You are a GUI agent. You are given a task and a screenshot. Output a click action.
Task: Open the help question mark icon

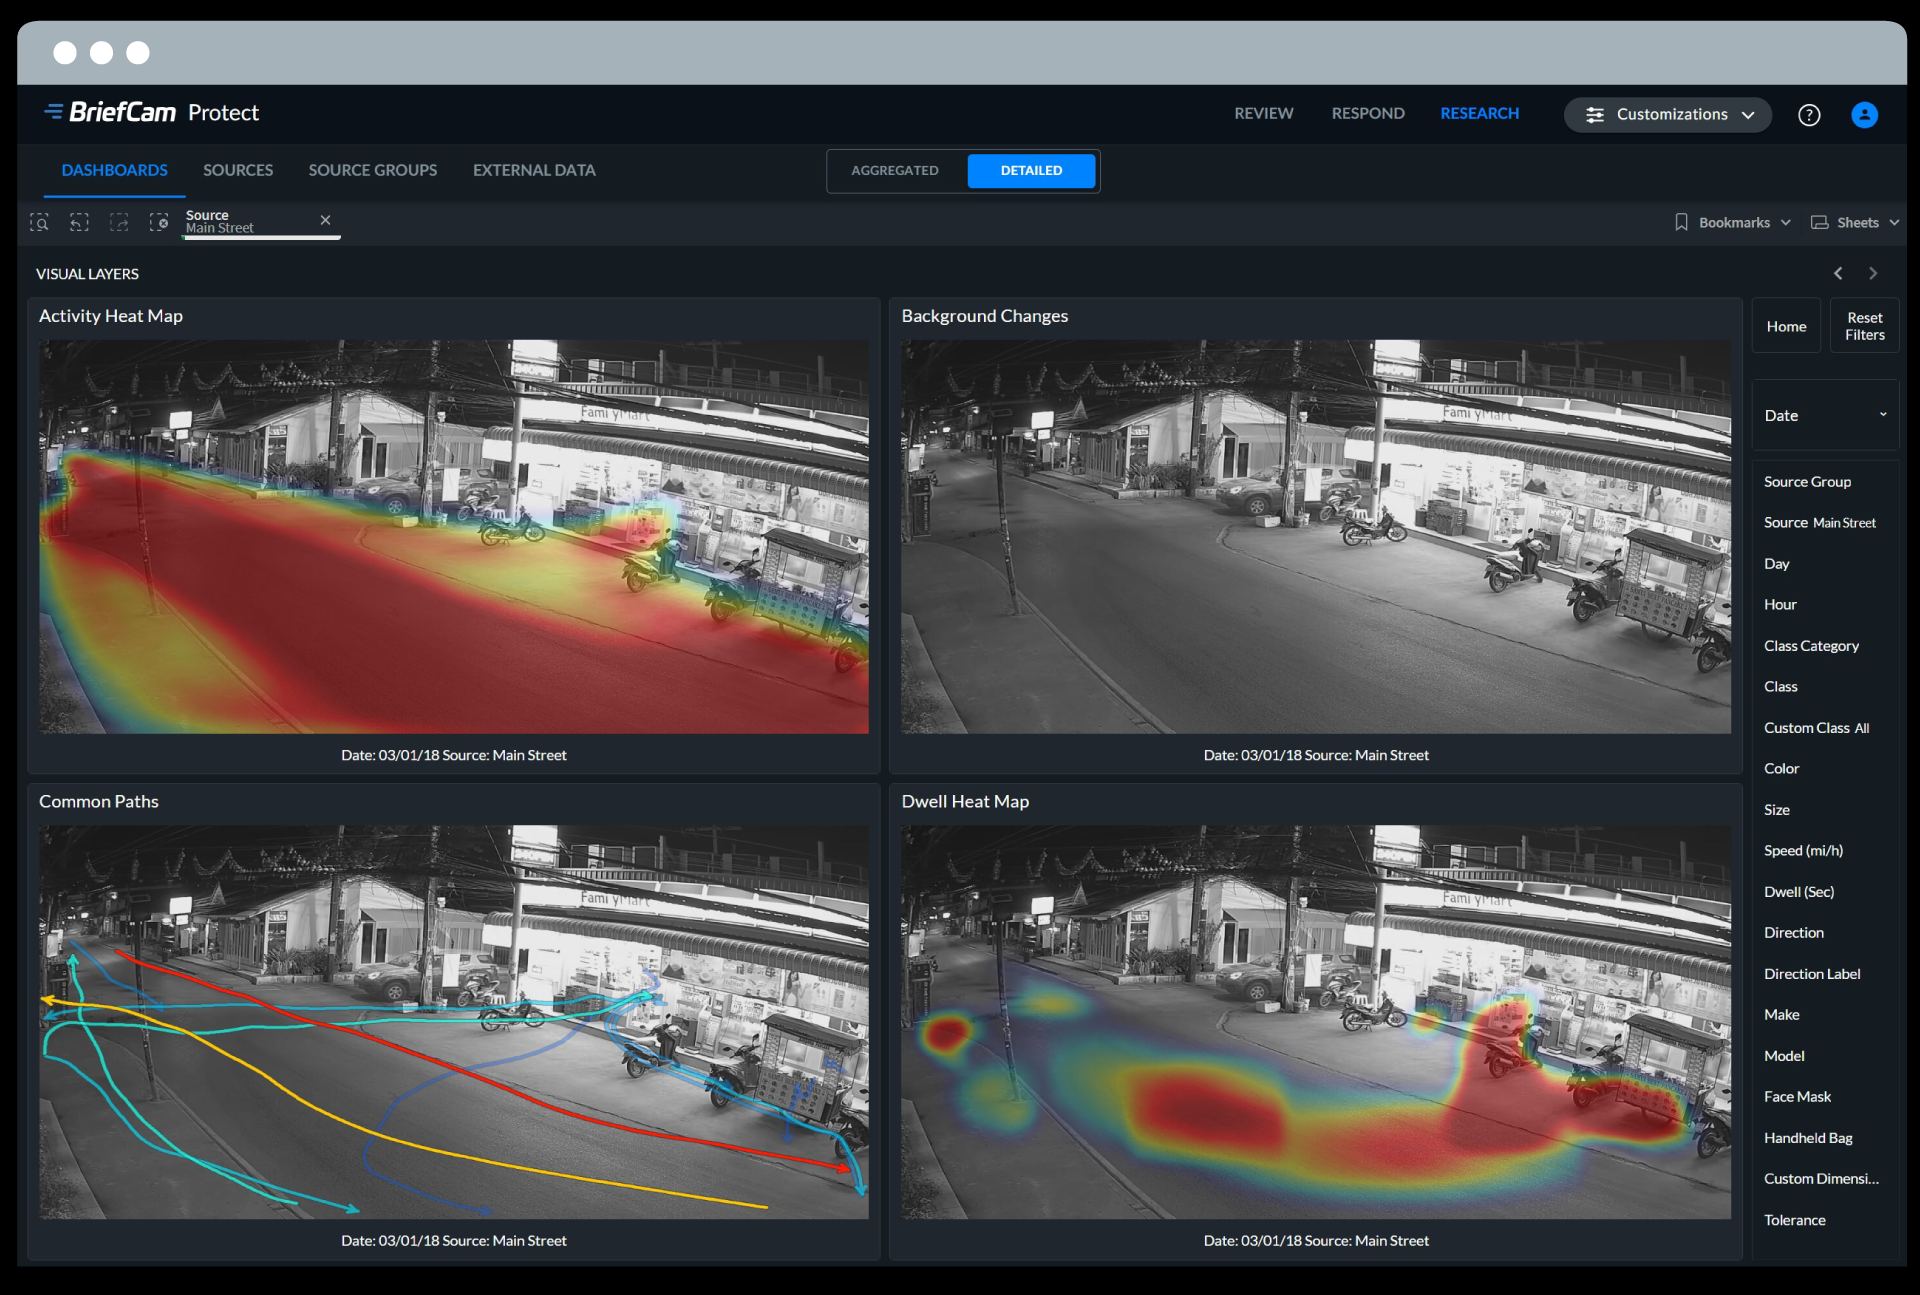(1808, 115)
